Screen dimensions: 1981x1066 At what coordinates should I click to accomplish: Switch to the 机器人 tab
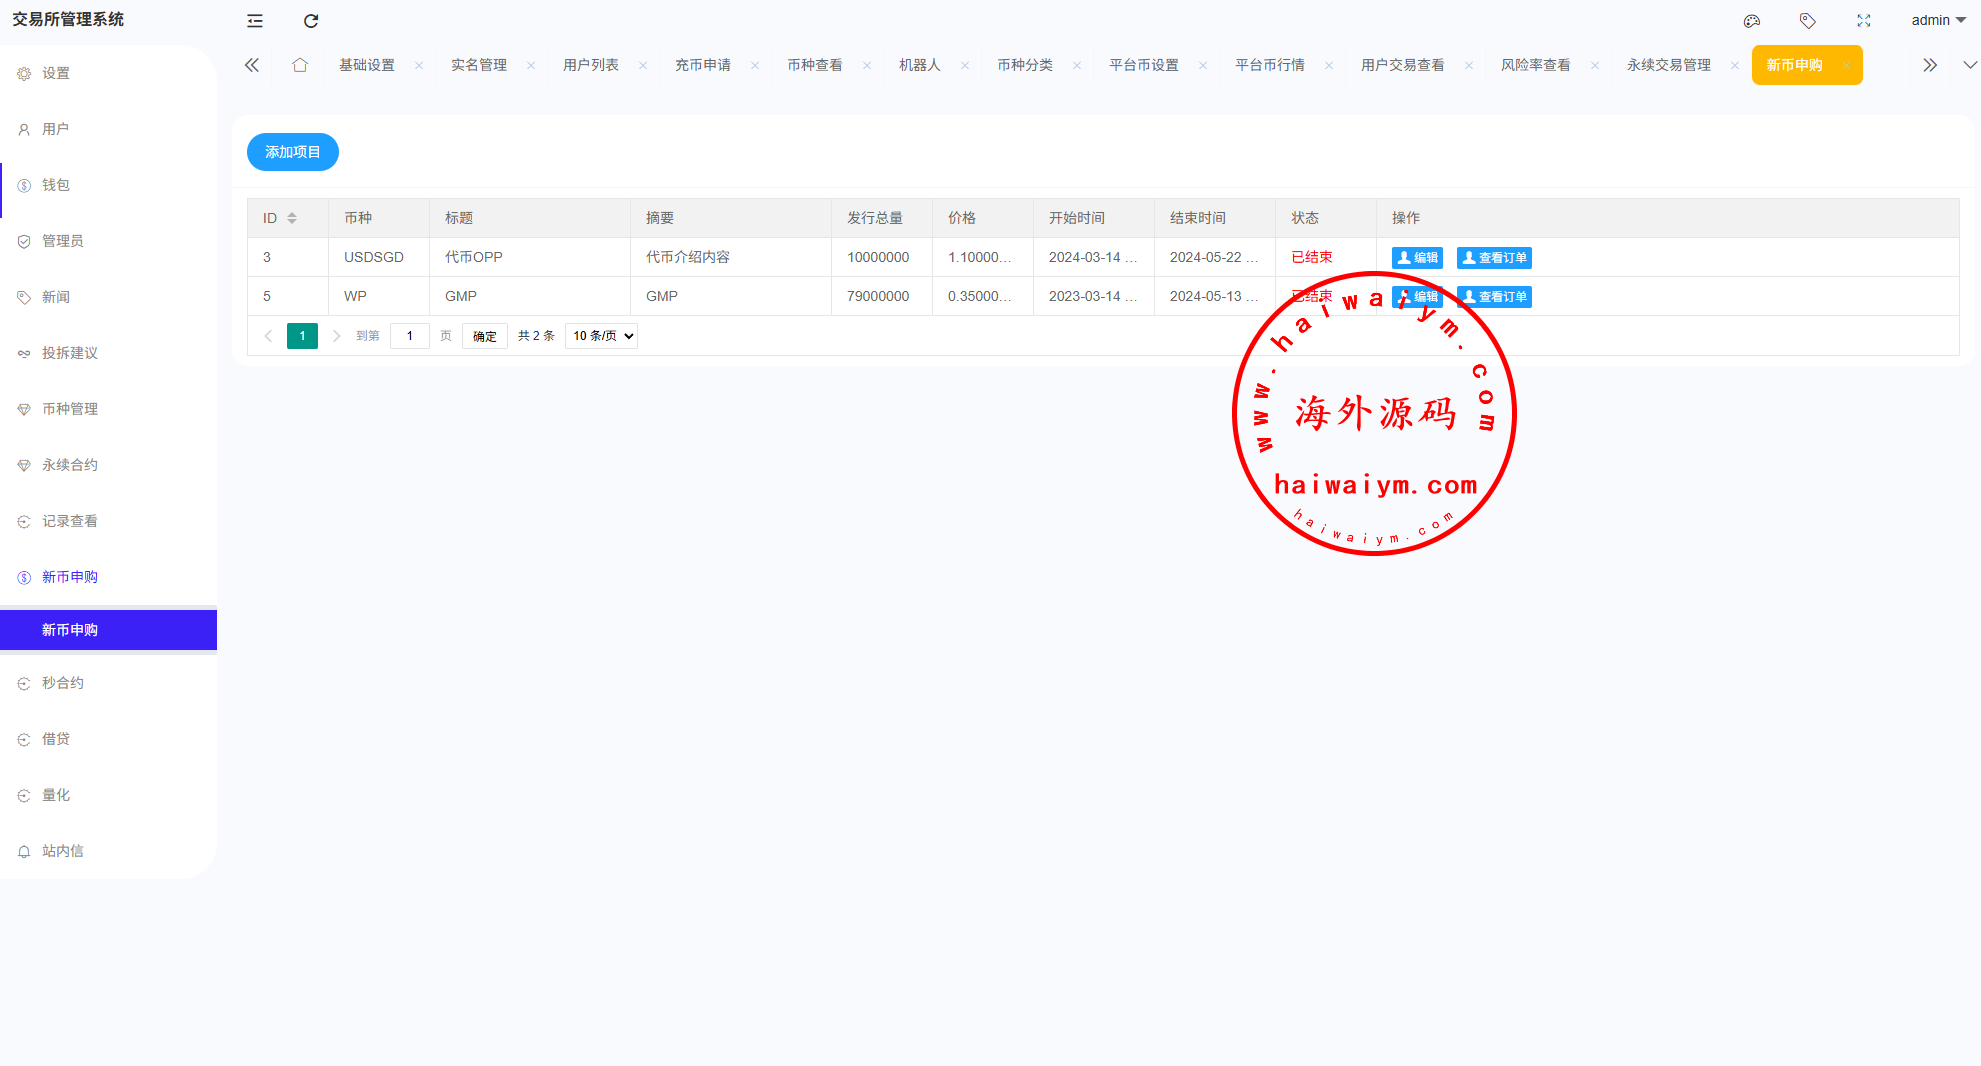click(x=919, y=65)
